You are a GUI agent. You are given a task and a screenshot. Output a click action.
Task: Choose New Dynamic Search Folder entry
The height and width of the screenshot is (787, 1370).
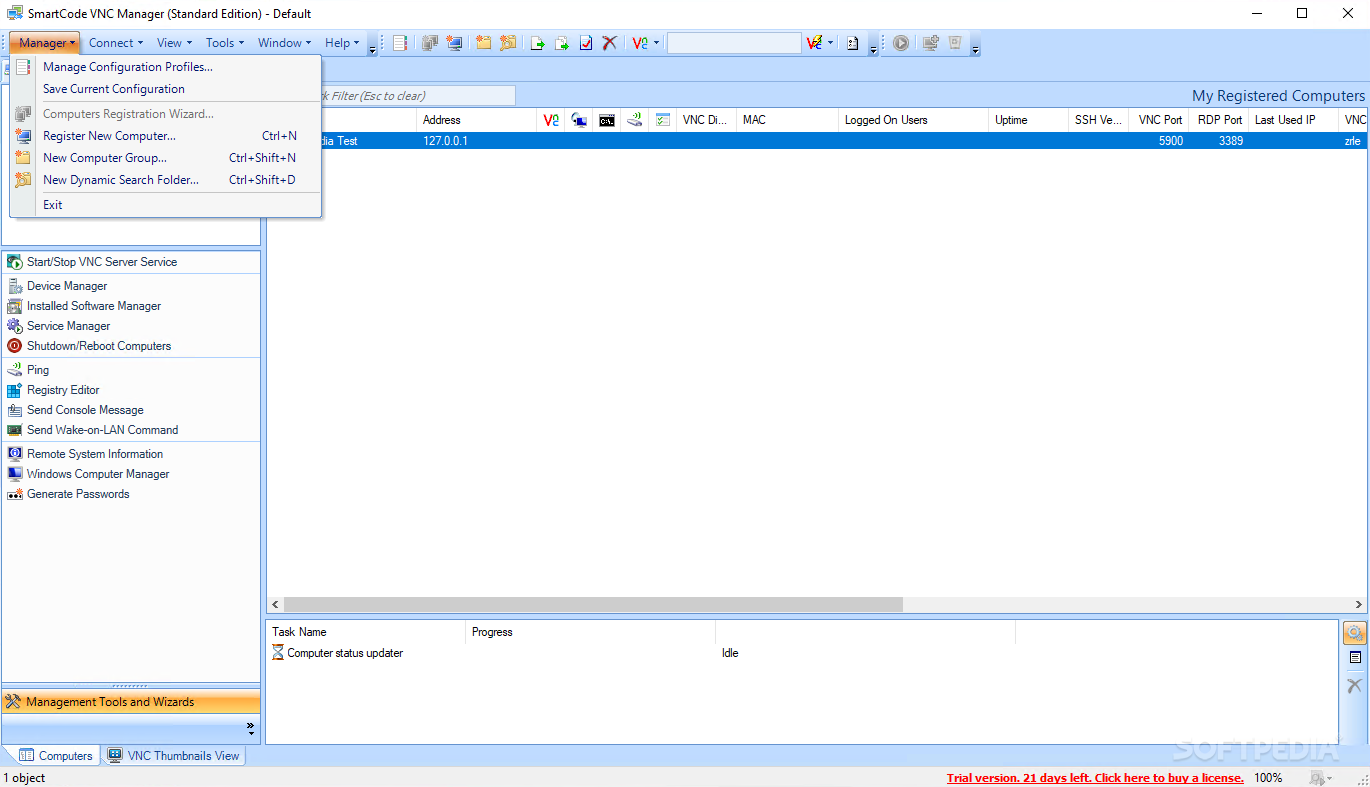165,180
